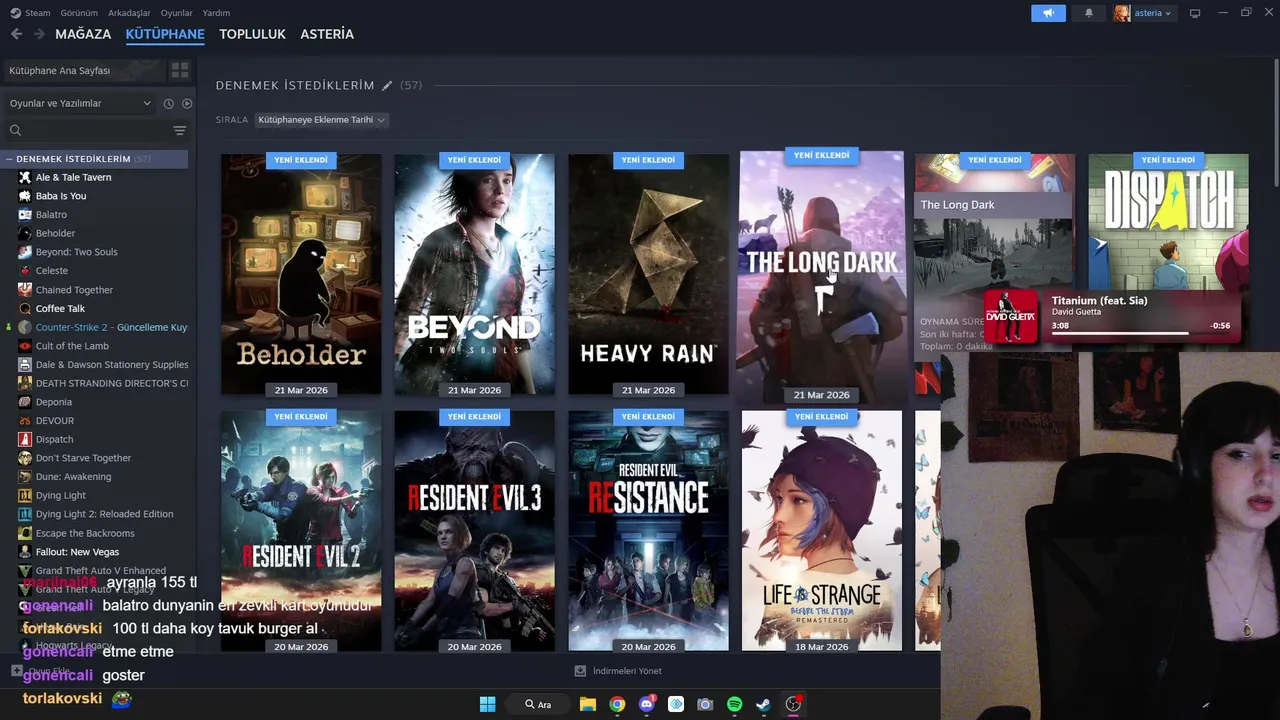Open Windows Start menu
The image size is (1280, 720).
[x=487, y=704]
